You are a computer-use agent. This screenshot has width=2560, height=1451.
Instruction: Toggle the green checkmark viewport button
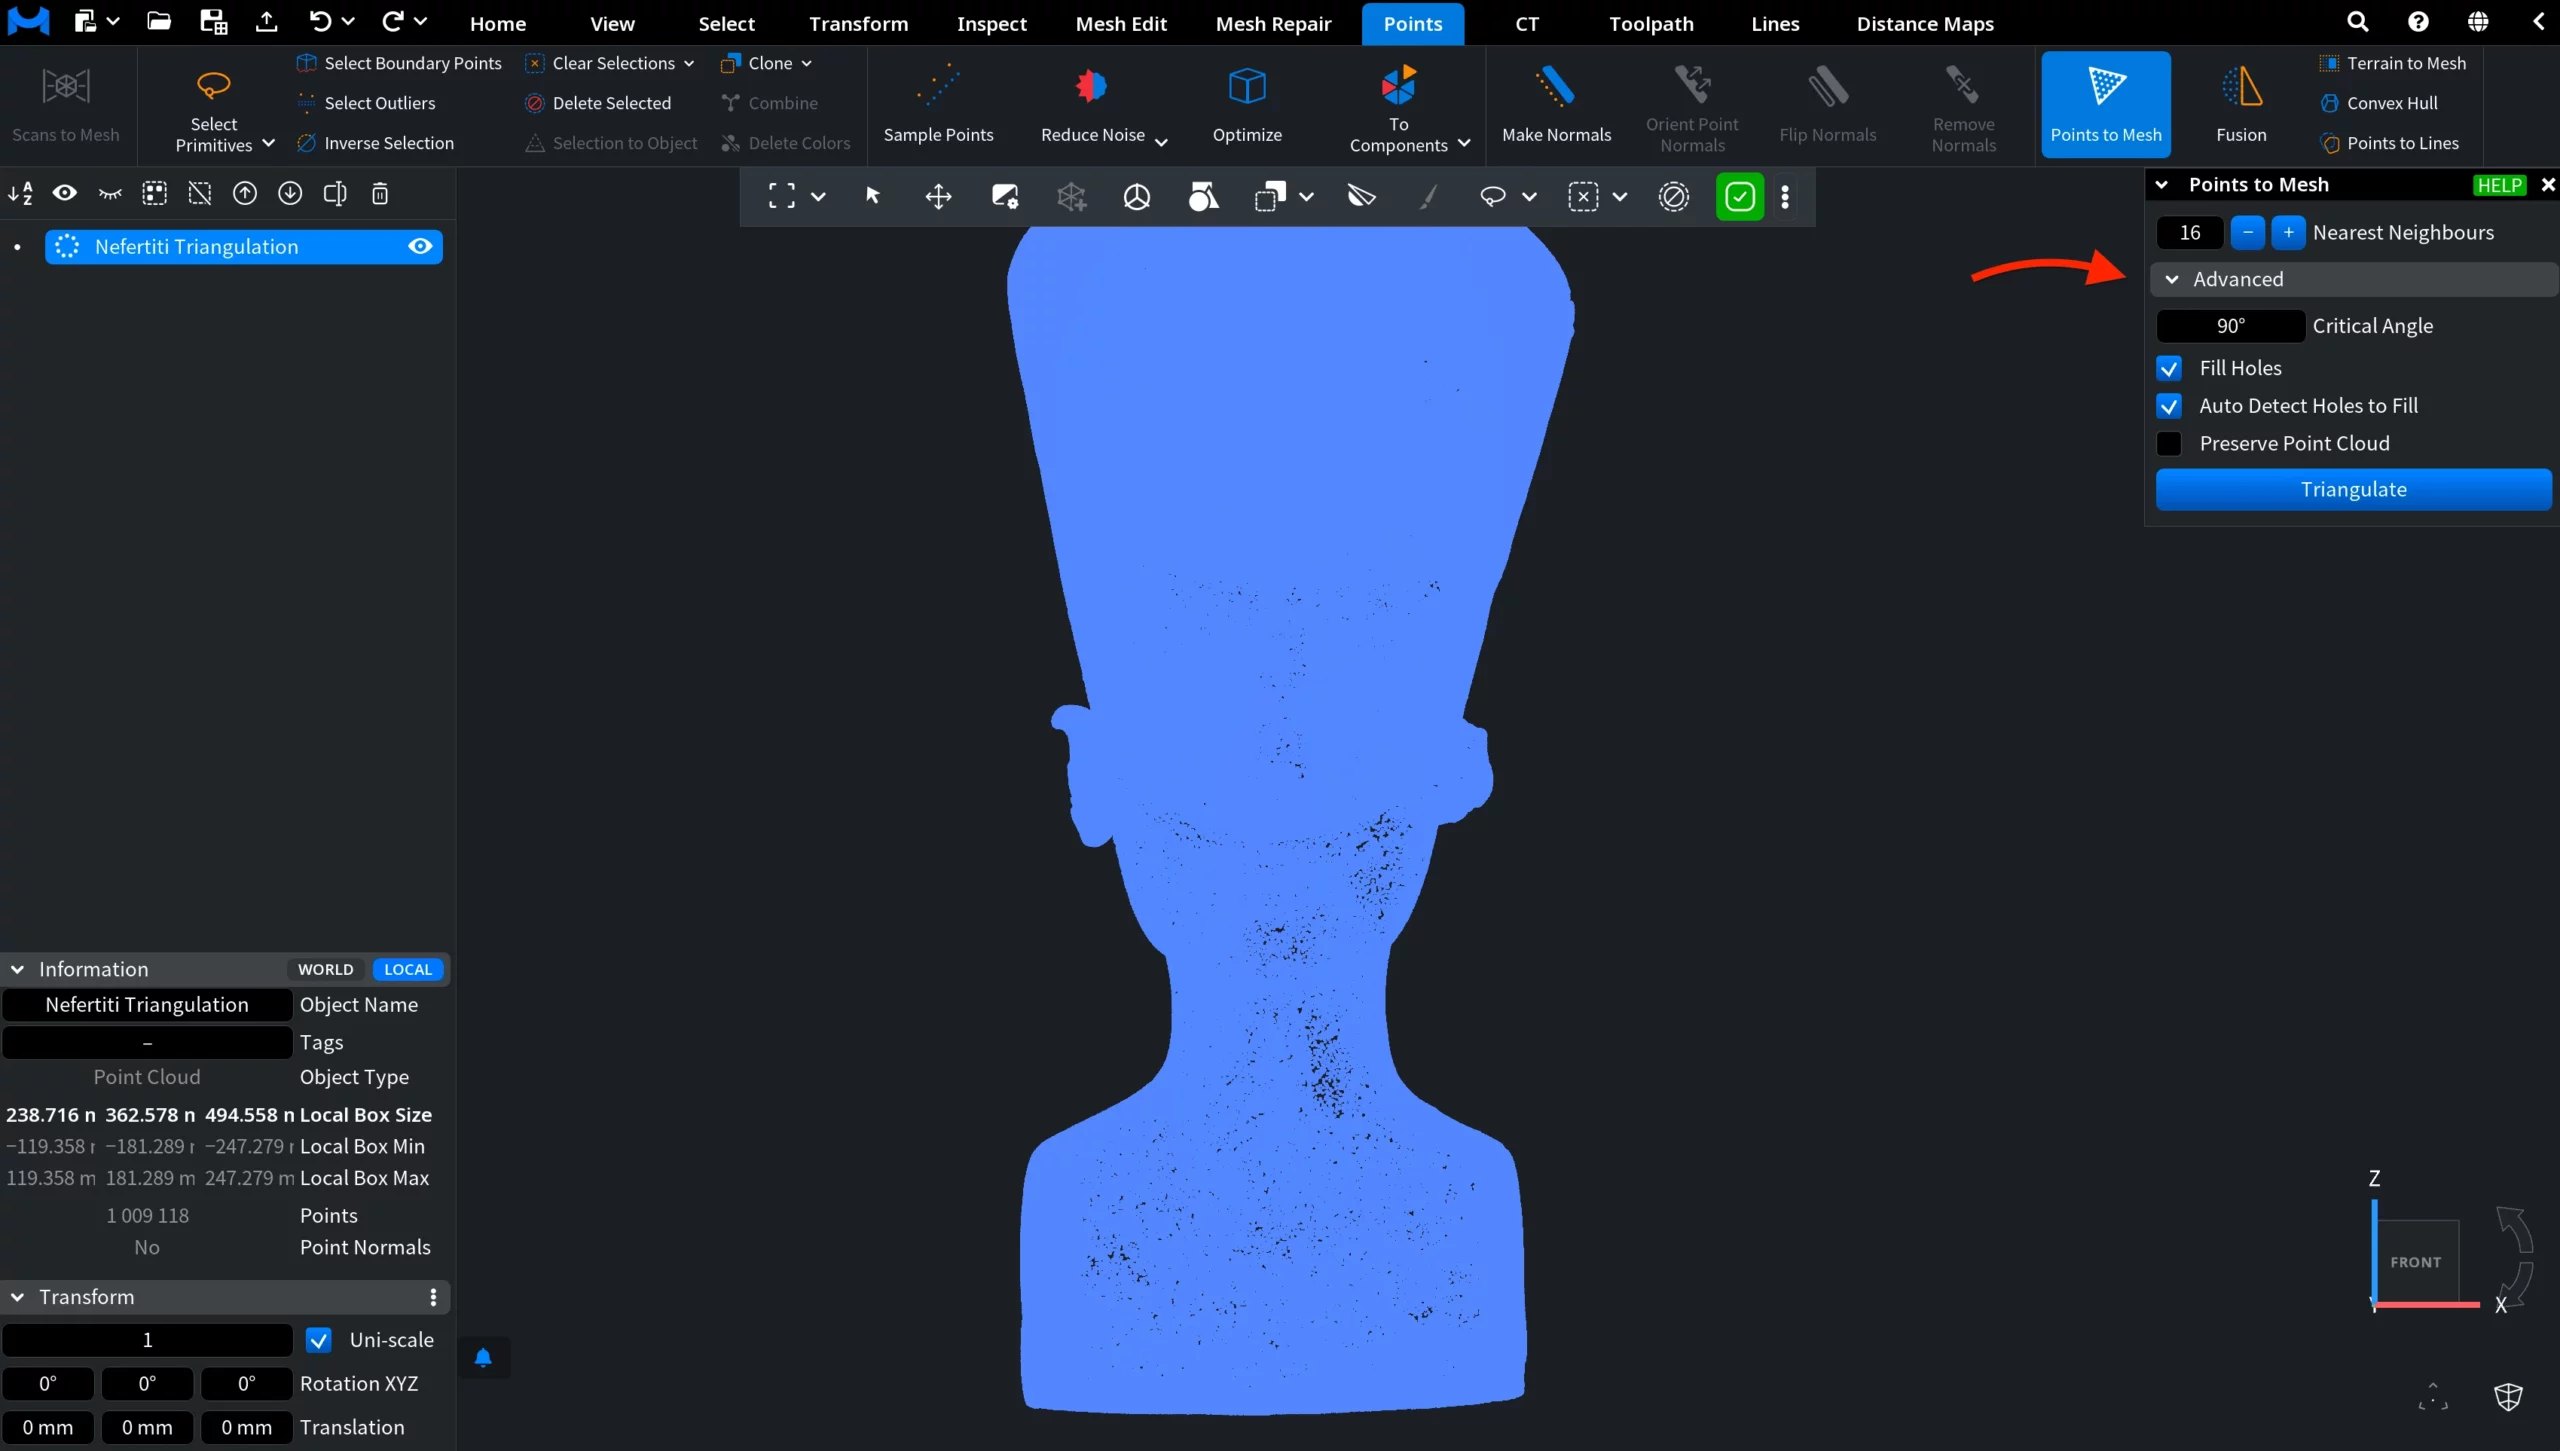1740,196
